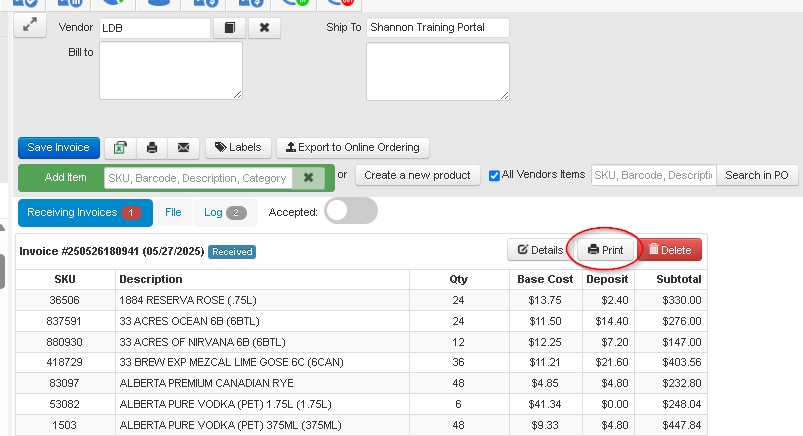Select SKU 880930 cell
Viewport: 803px width, 436px height.
[x=65, y=342]
